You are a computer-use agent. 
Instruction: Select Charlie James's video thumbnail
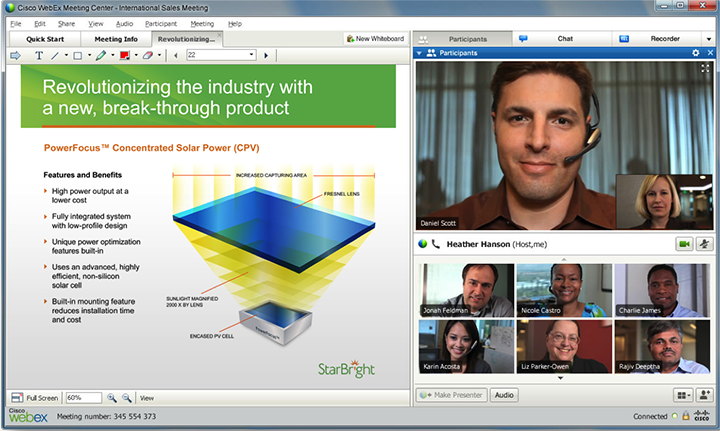pyautogui.click(x=662, y=290)
